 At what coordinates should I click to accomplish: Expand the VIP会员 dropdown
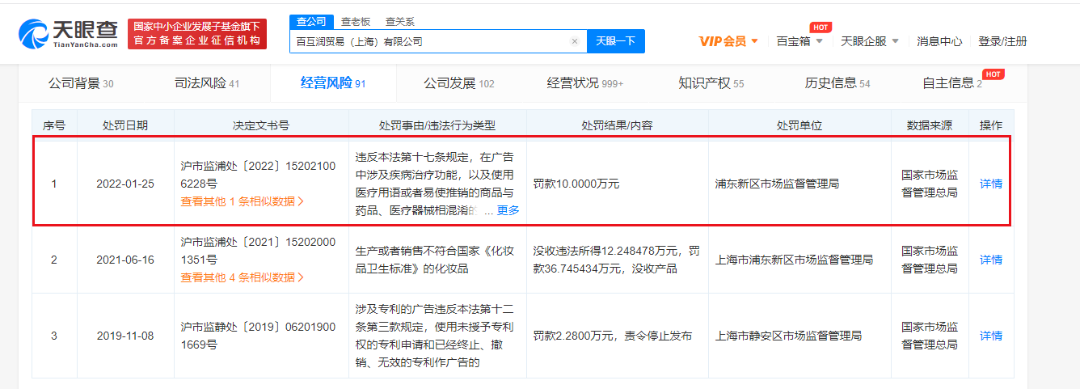(729, 41)
